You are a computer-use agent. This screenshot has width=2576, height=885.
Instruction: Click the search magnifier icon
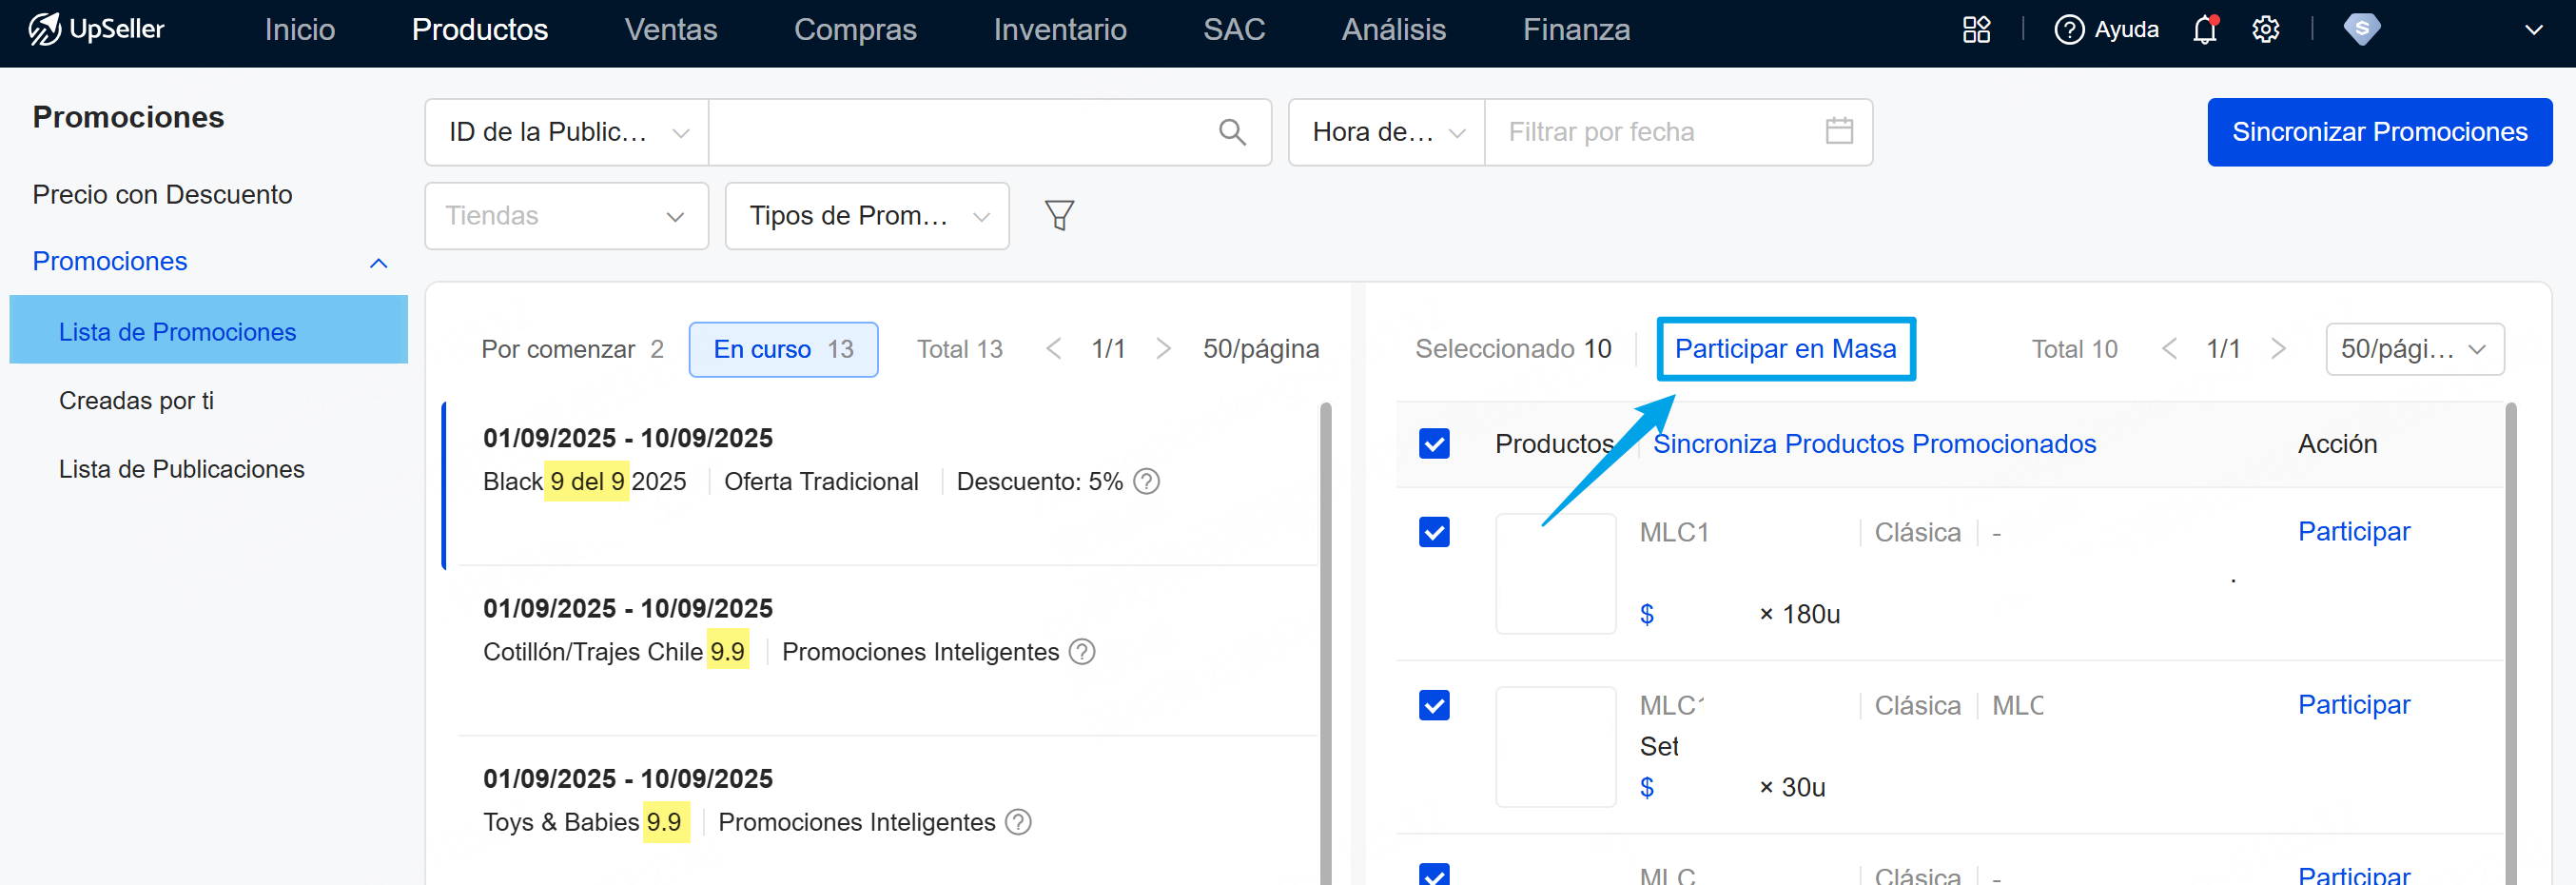click(1232, 132)
